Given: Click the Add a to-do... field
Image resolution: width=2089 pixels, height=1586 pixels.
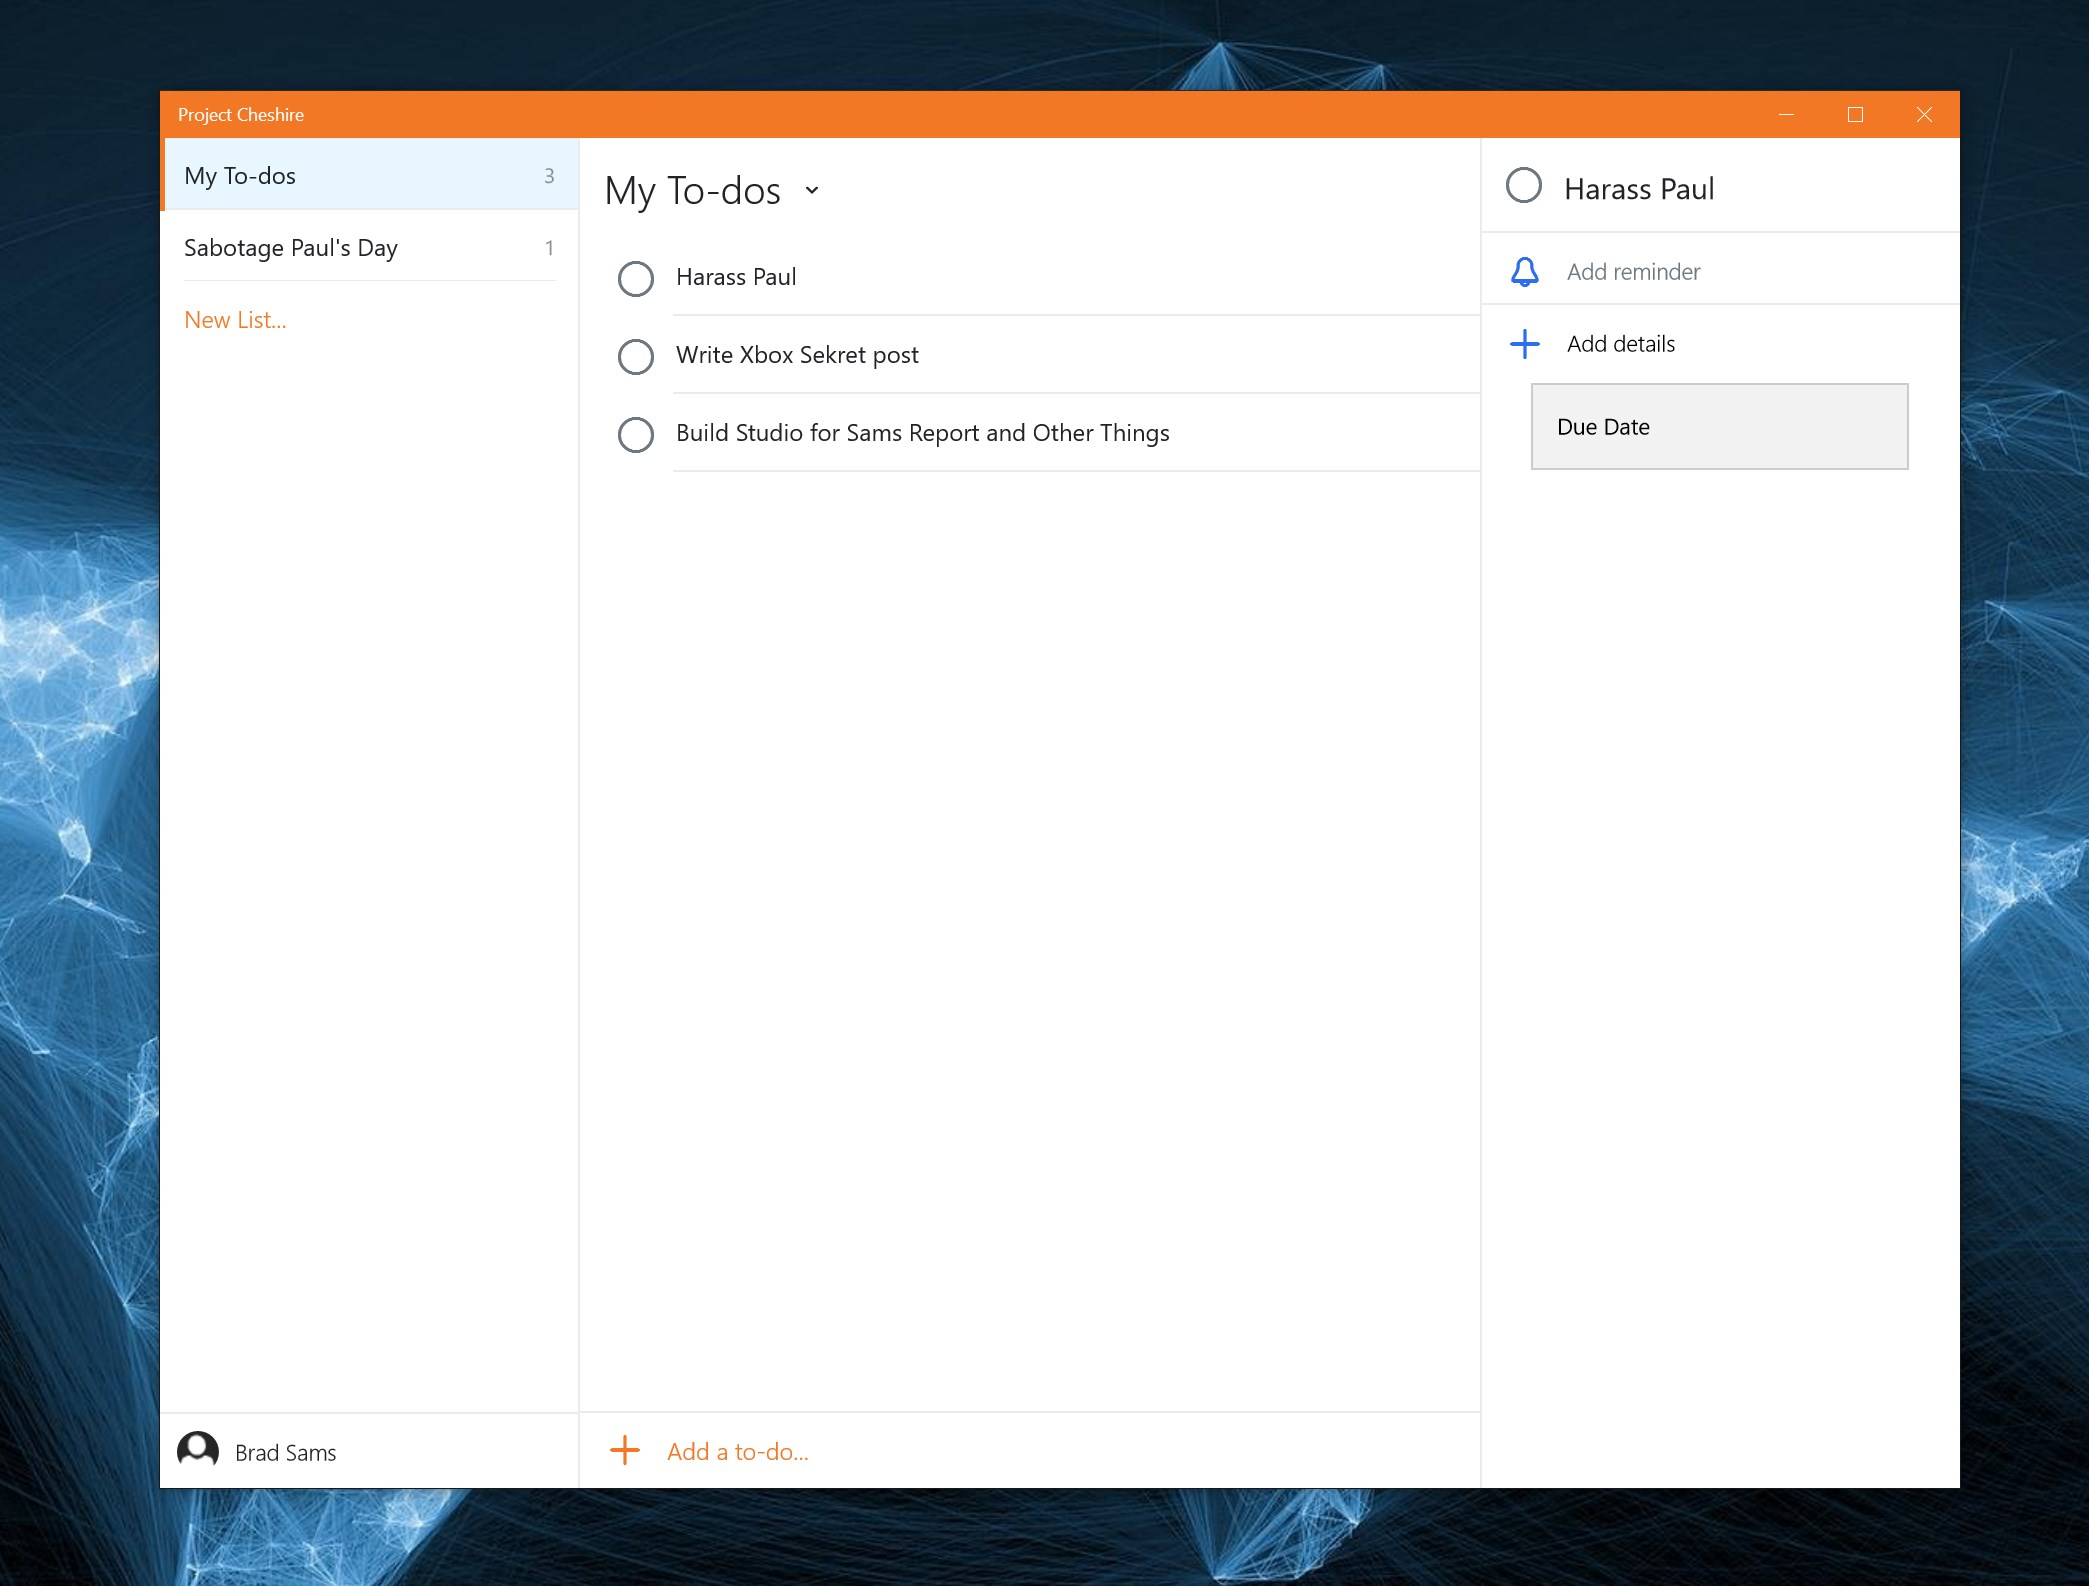Looking at the screenshot, I should (x=738, y=1452).
